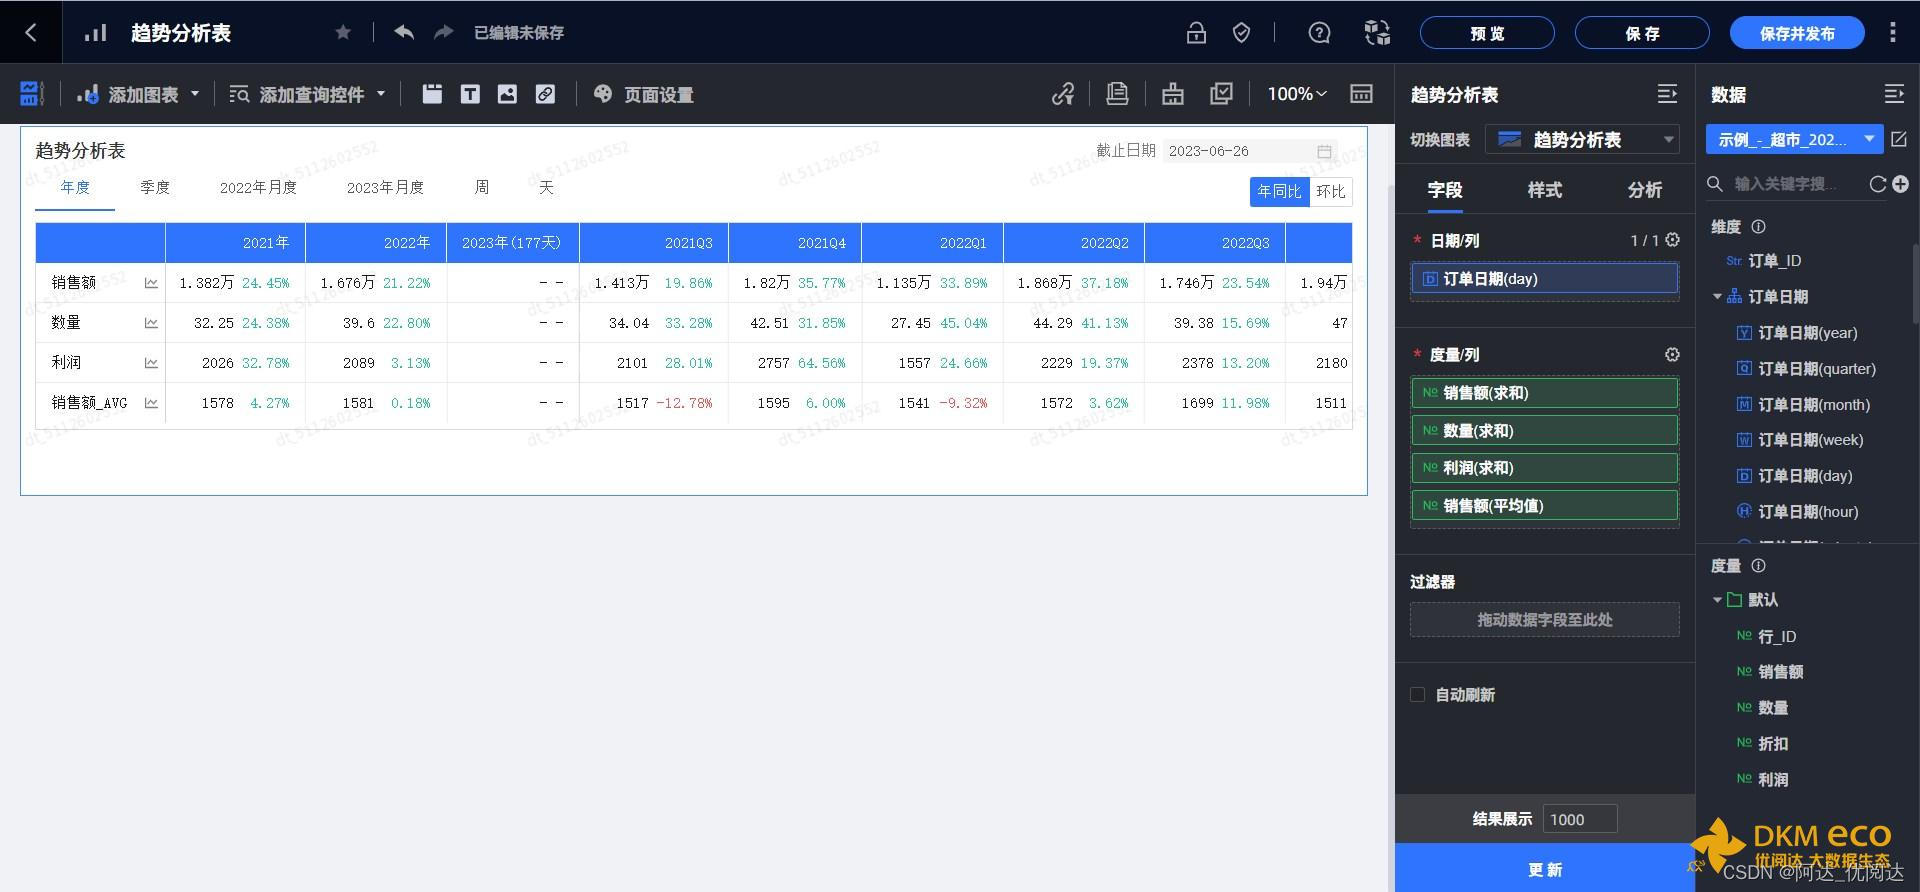This screenshot has width=1920, height=892.
Task: Open the calendar on the date picker
Action: tap(1324, 151)
